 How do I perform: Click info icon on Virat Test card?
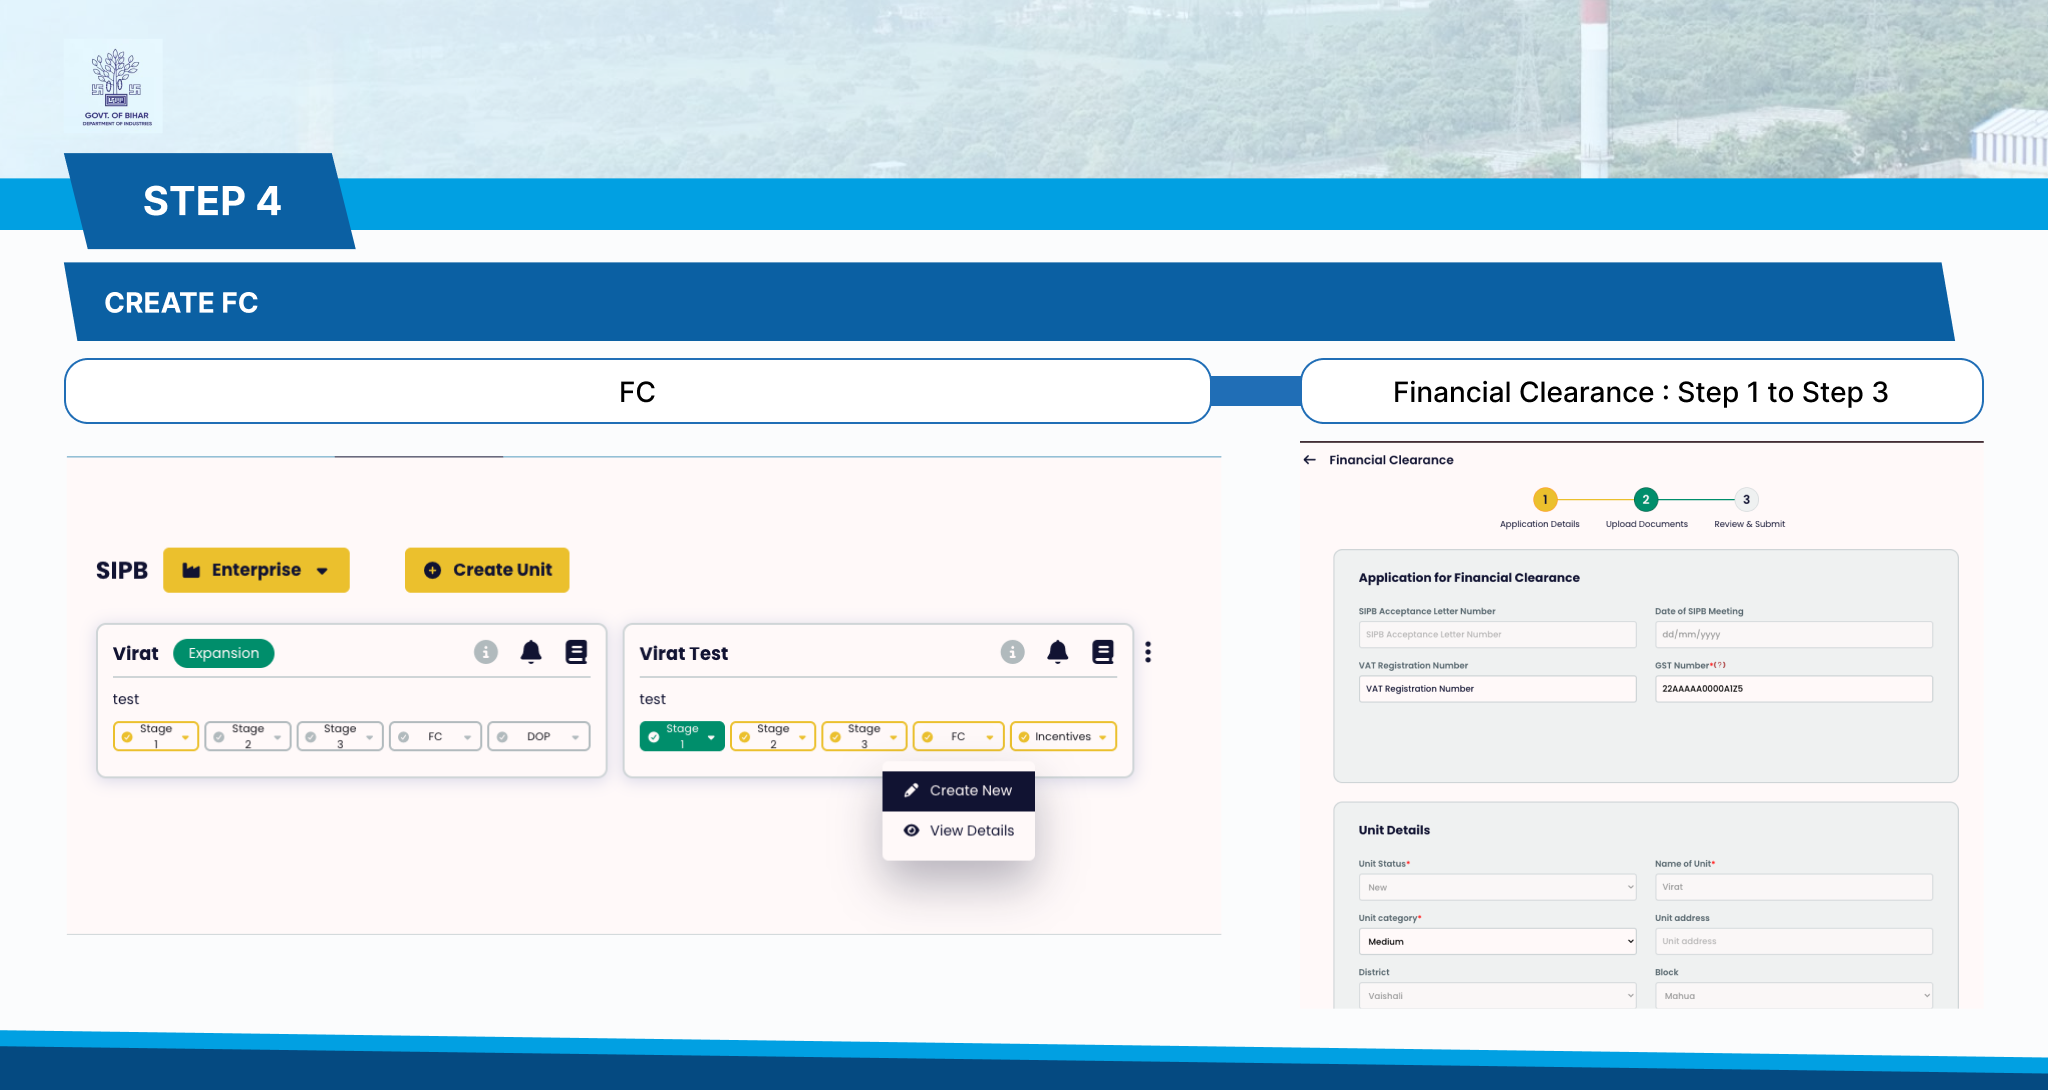[1012, 652]
